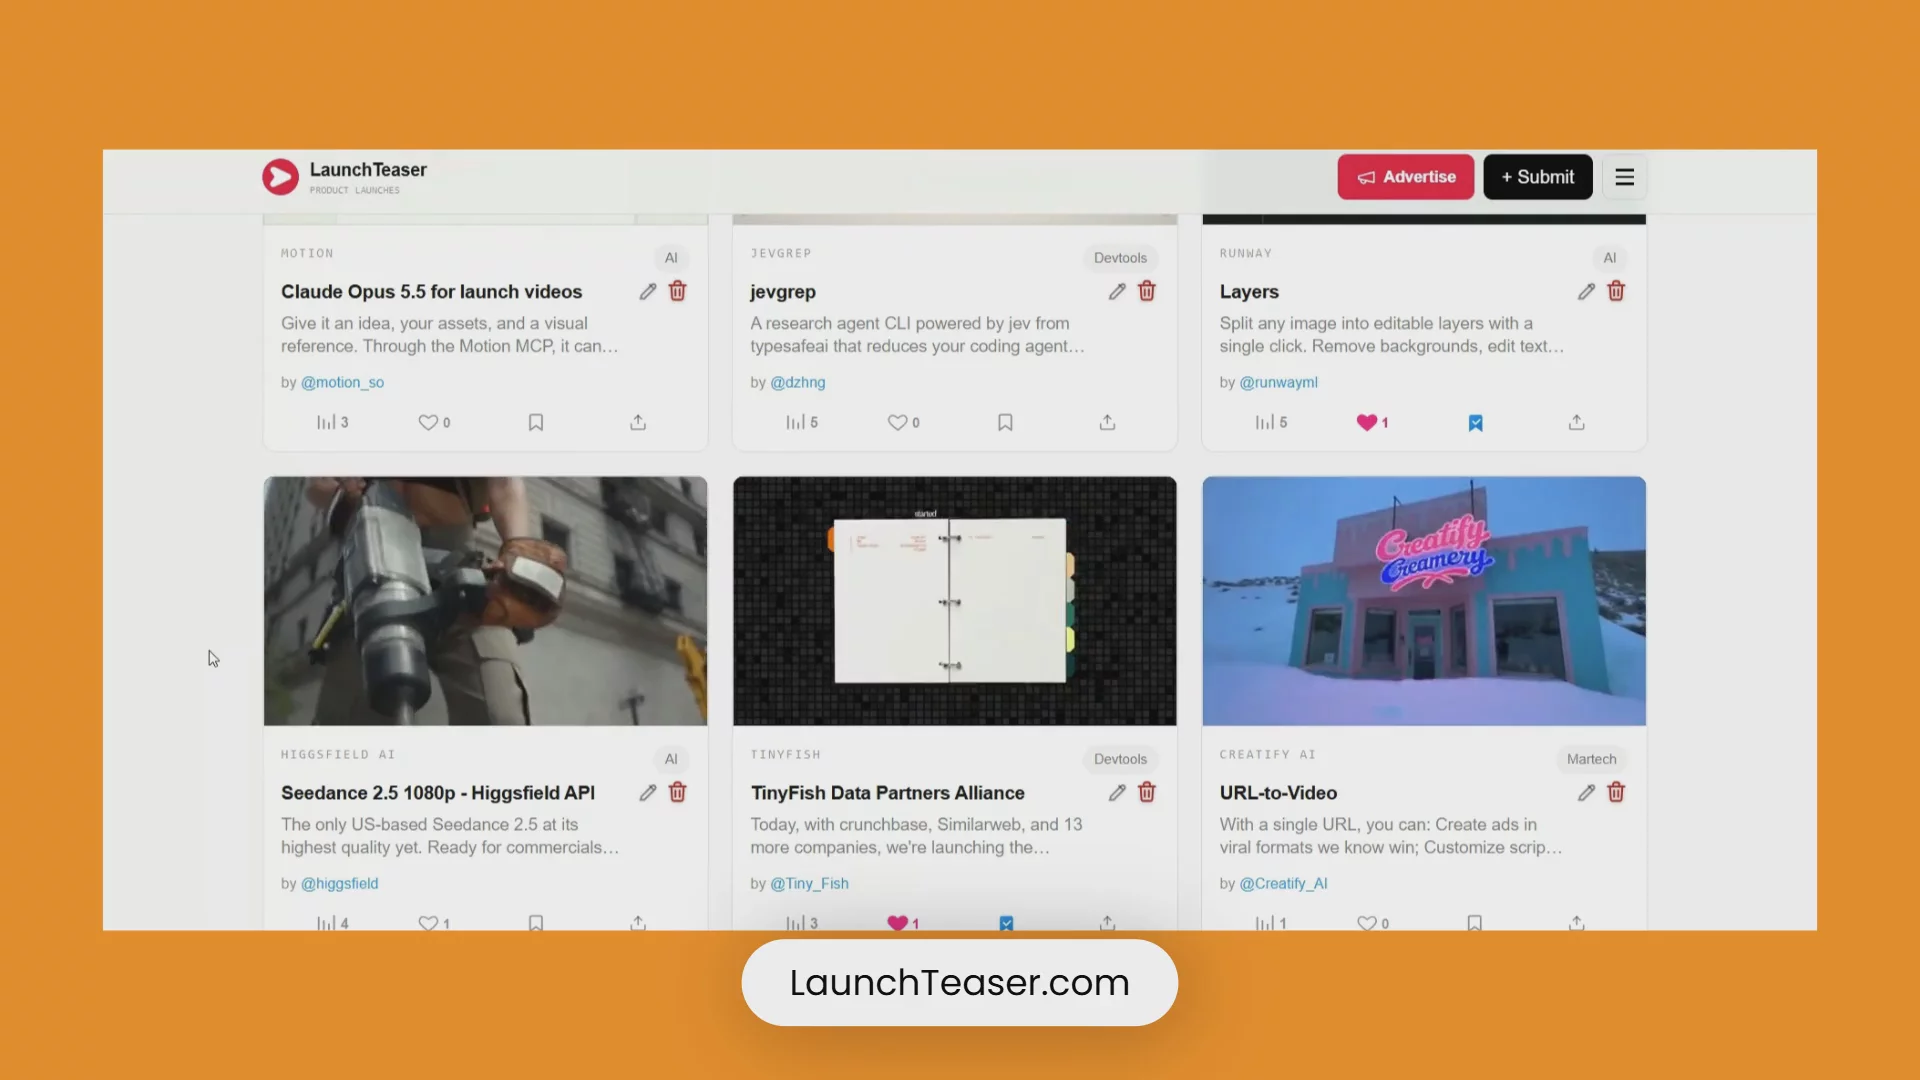Screen dimensions: 1920x1080
Task: Click the CREATIFY AI label text
Action: point(1268,754)
